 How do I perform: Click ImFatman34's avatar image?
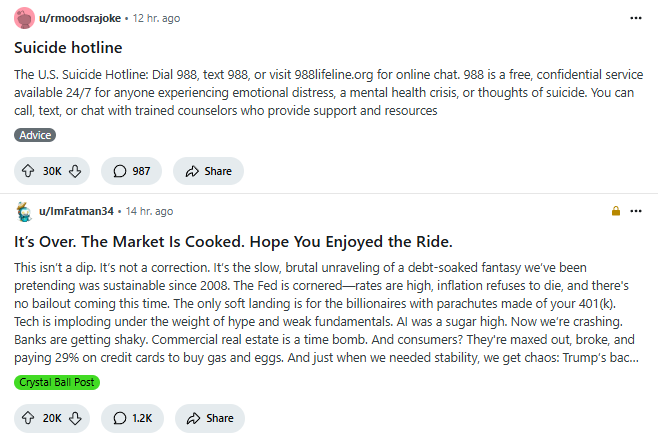[24, 211]
